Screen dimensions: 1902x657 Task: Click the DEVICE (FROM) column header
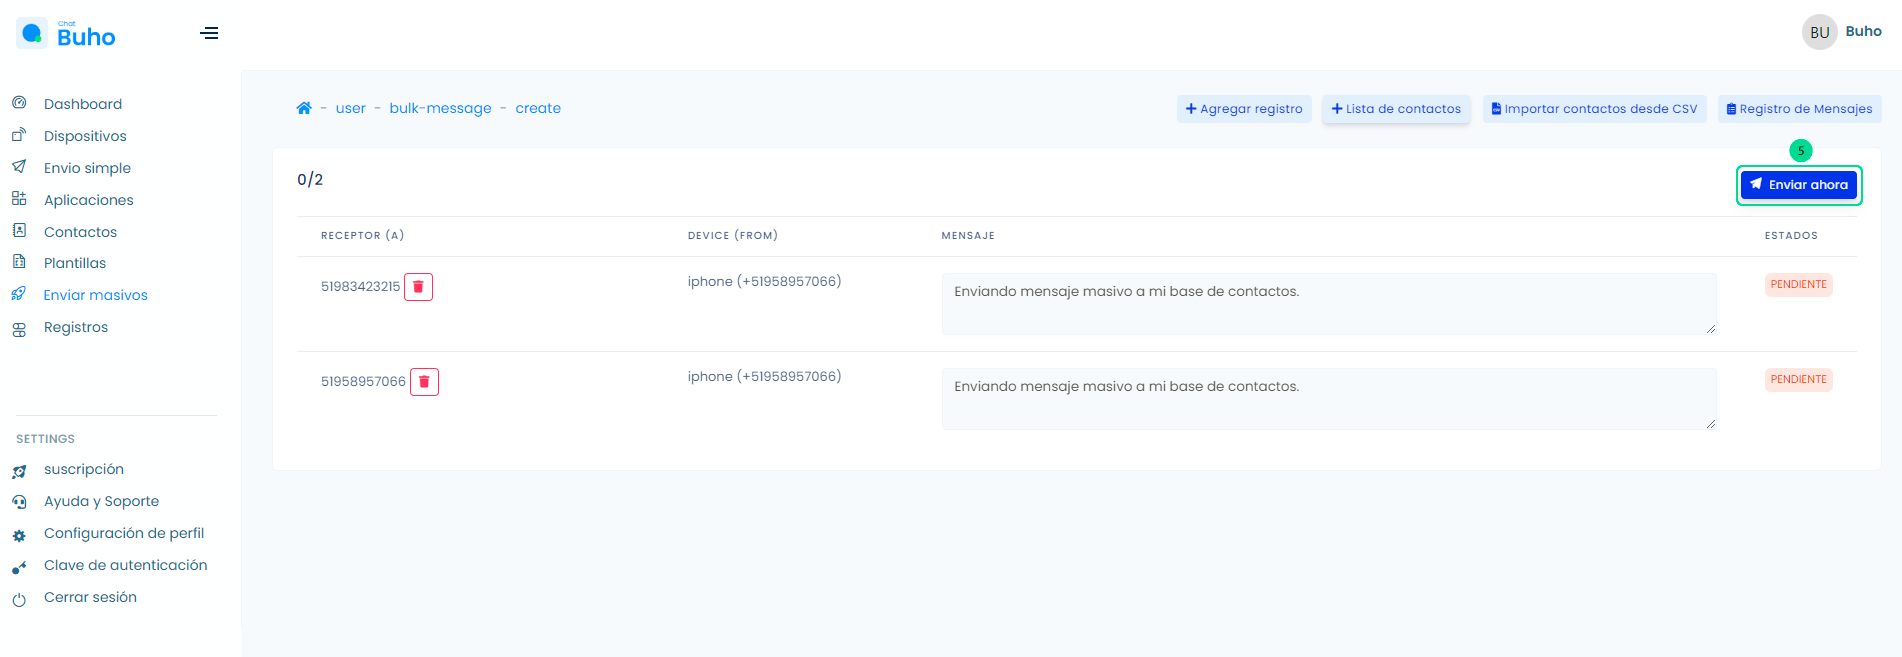[x=733, y=236]
